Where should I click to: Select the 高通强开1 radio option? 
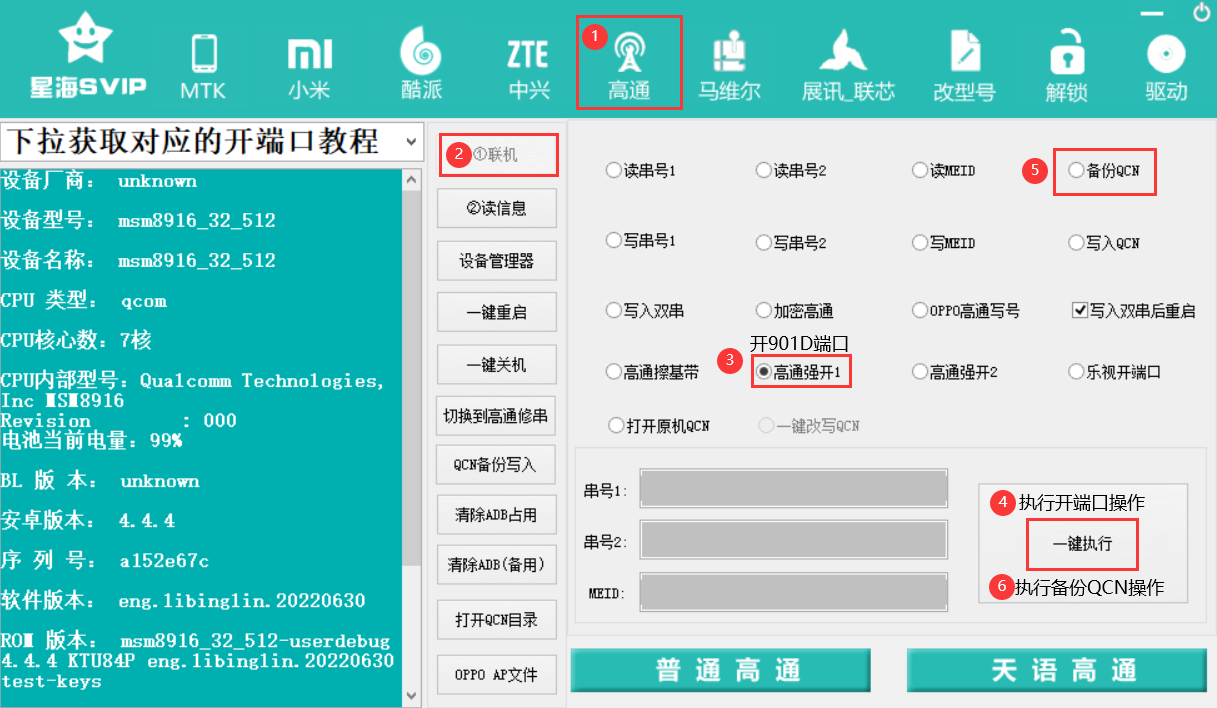coord(799,372)
